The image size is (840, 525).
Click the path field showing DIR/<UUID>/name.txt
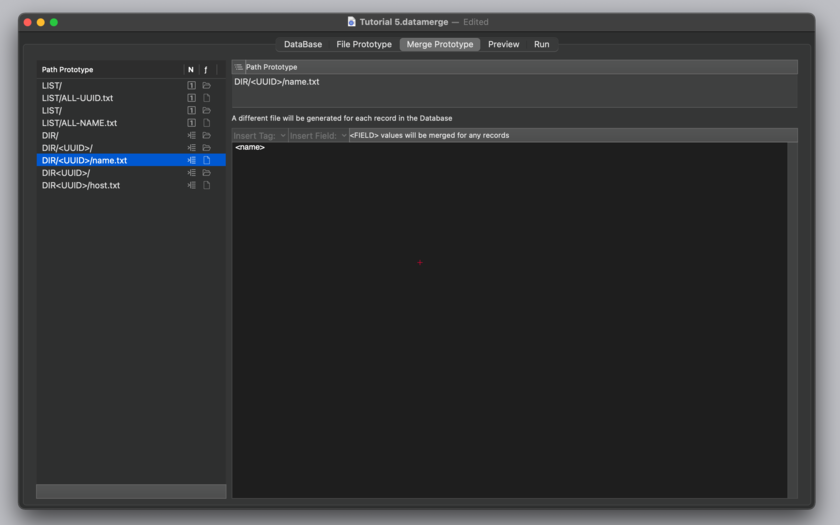coord(514,91)
